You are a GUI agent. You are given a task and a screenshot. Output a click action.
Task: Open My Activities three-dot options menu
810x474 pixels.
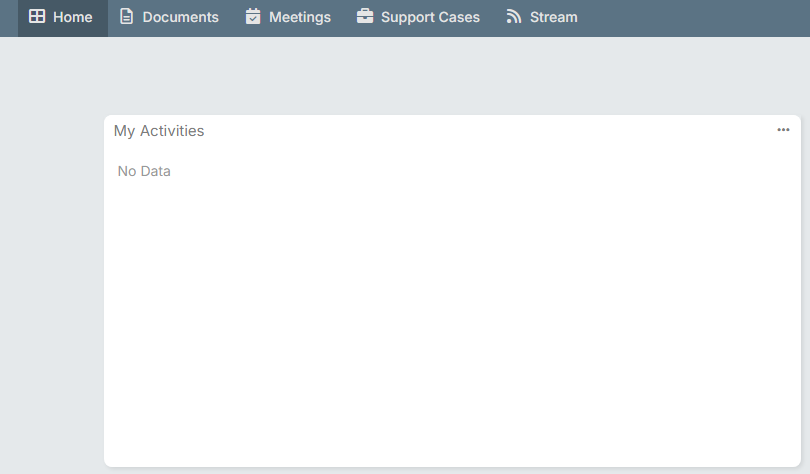click(783, 130)
